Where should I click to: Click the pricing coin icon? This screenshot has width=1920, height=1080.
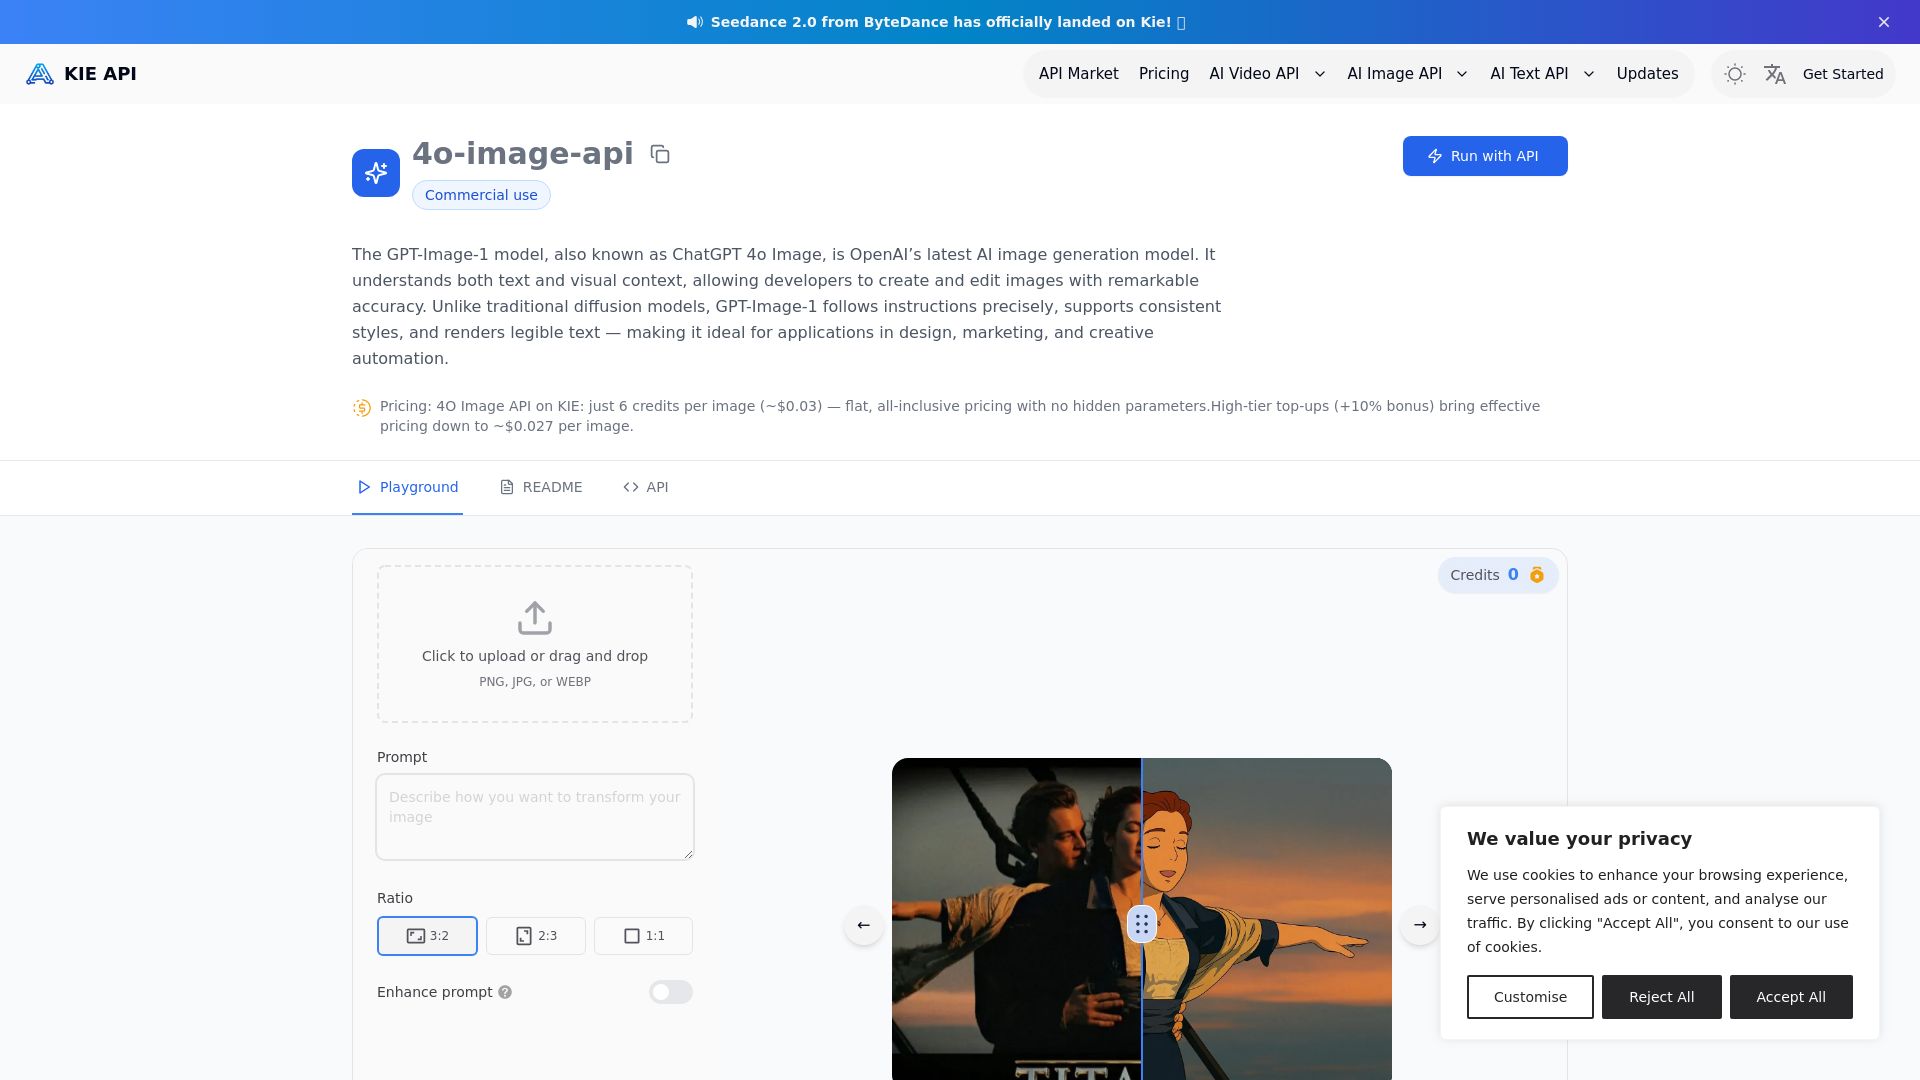[362, 408]
